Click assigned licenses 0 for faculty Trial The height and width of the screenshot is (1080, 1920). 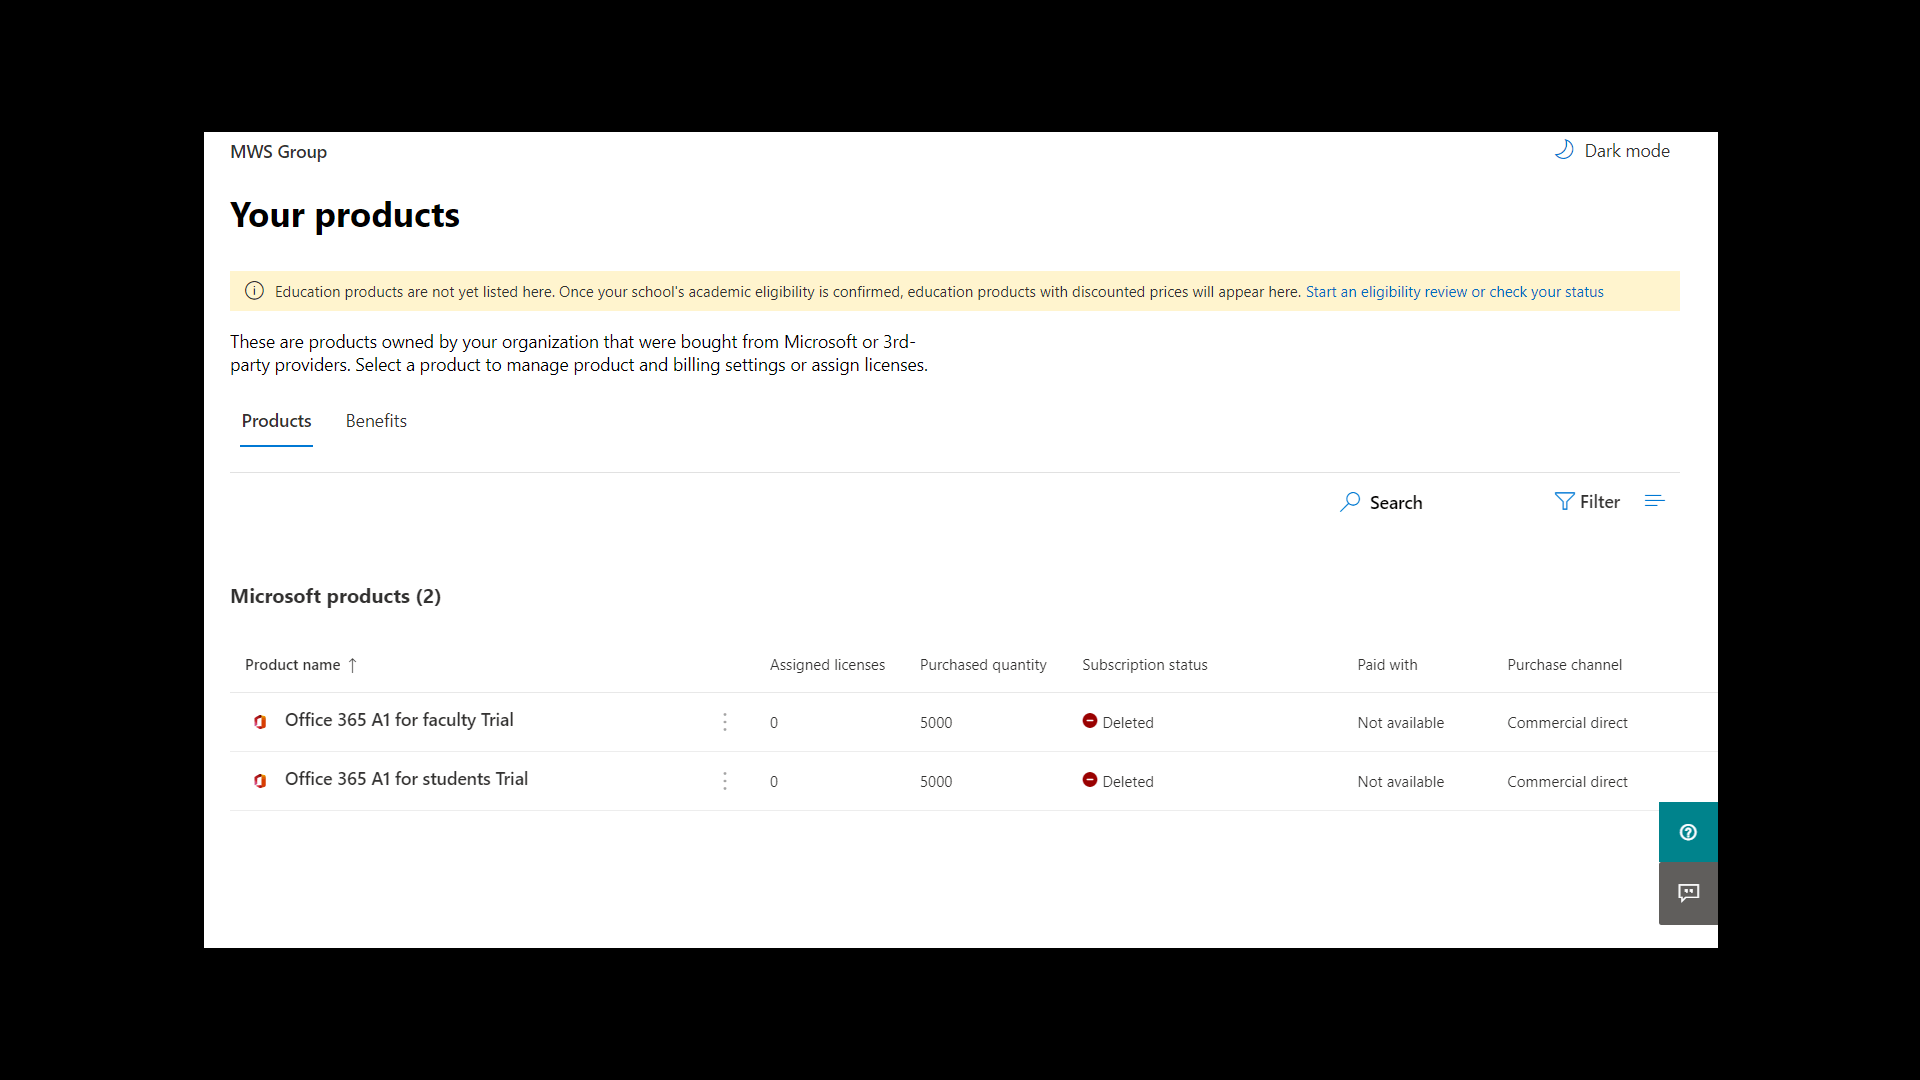pos(774,723)
